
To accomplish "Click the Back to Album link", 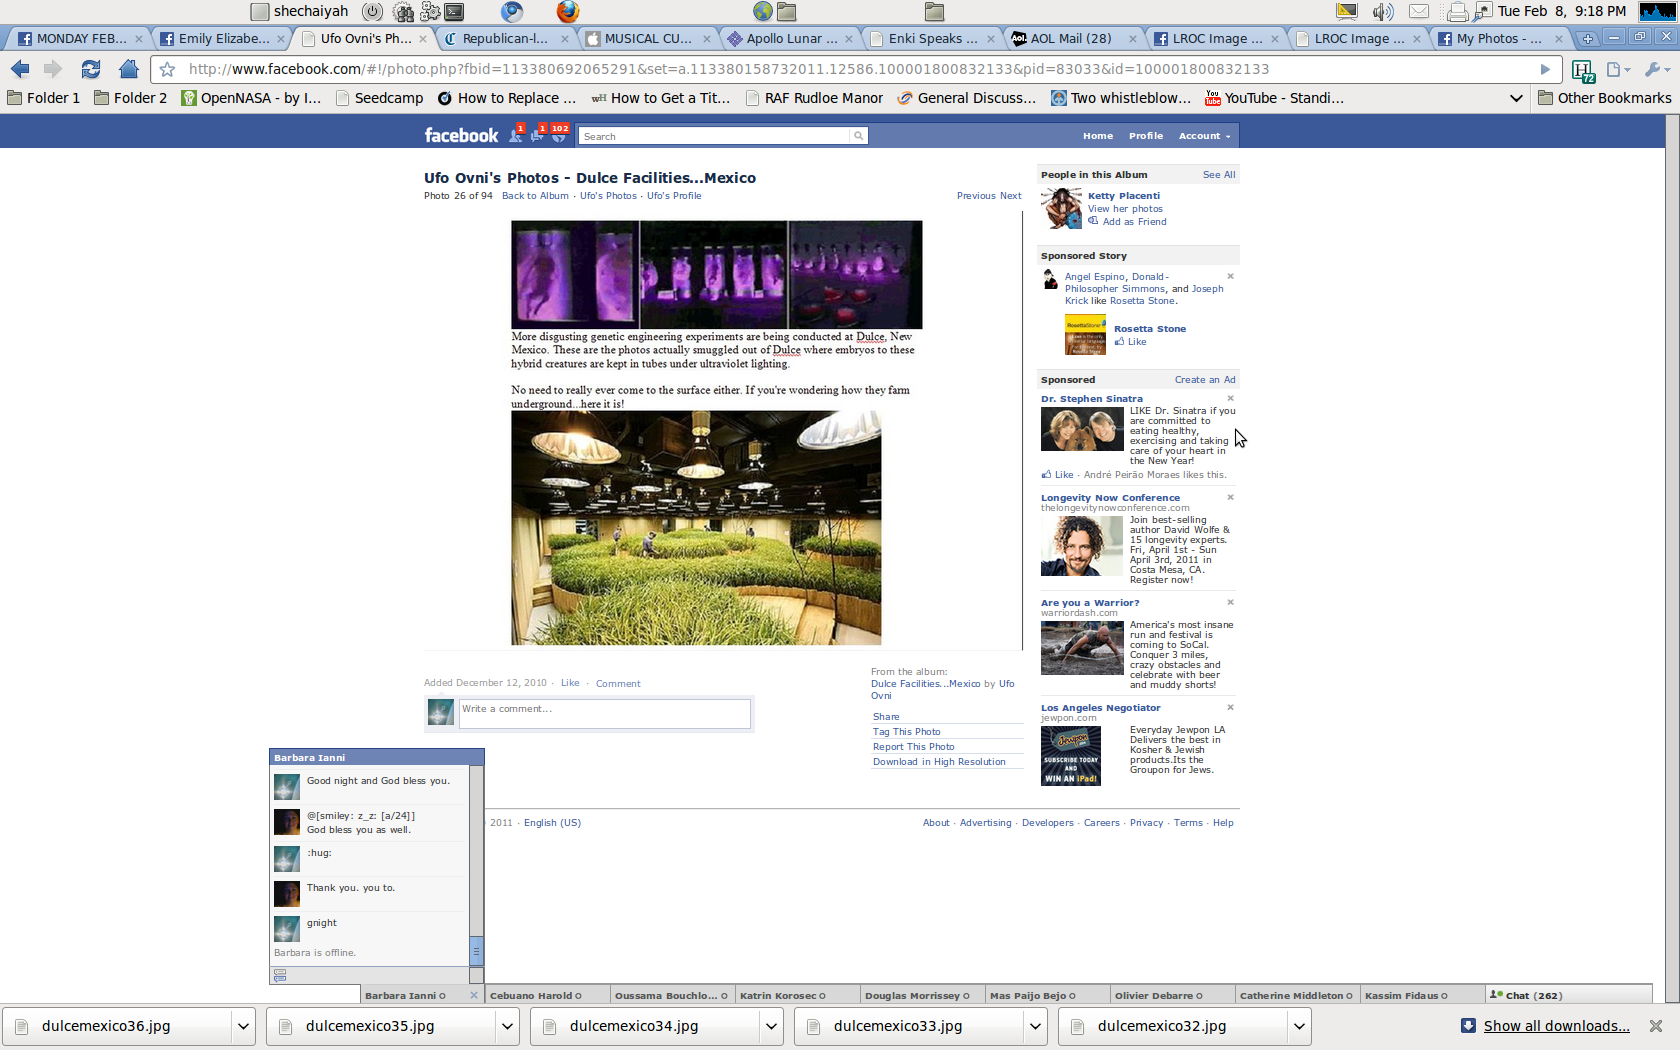I will (x=535, y=196).
